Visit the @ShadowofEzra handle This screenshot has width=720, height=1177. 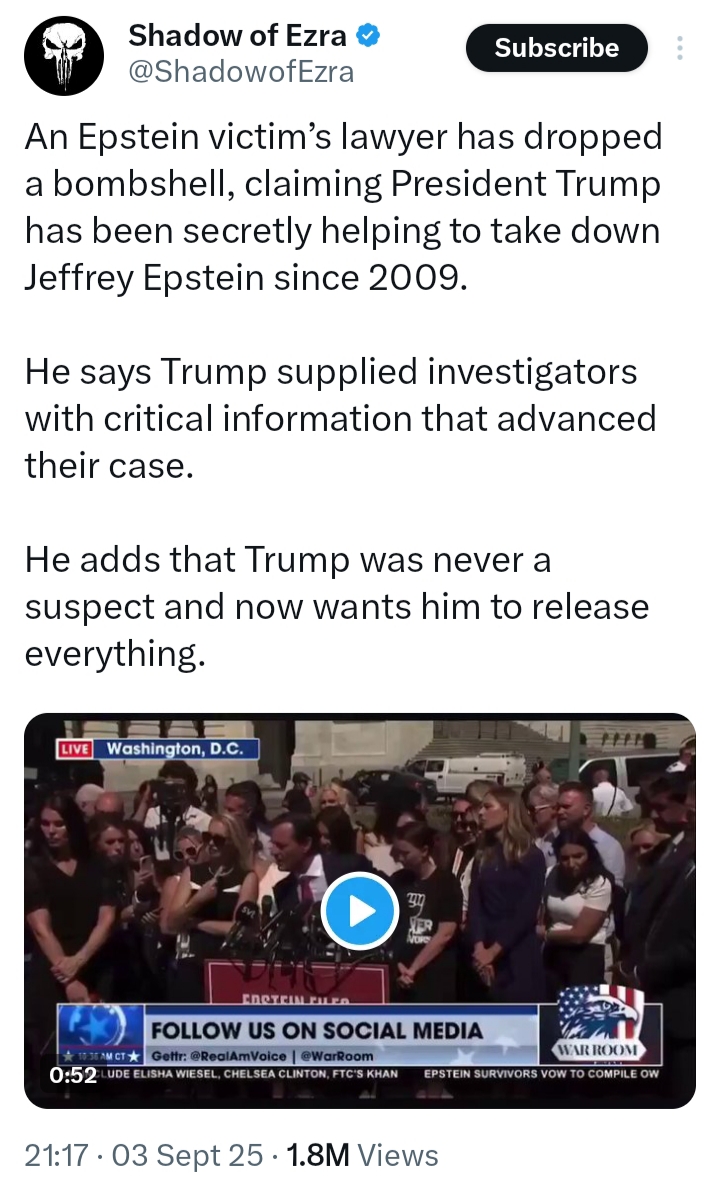click(x=241, y=72)
